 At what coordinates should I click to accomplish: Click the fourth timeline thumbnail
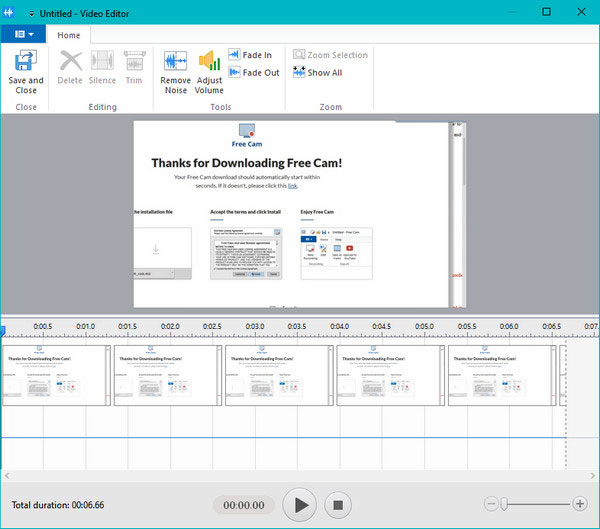tap(391, 376)
